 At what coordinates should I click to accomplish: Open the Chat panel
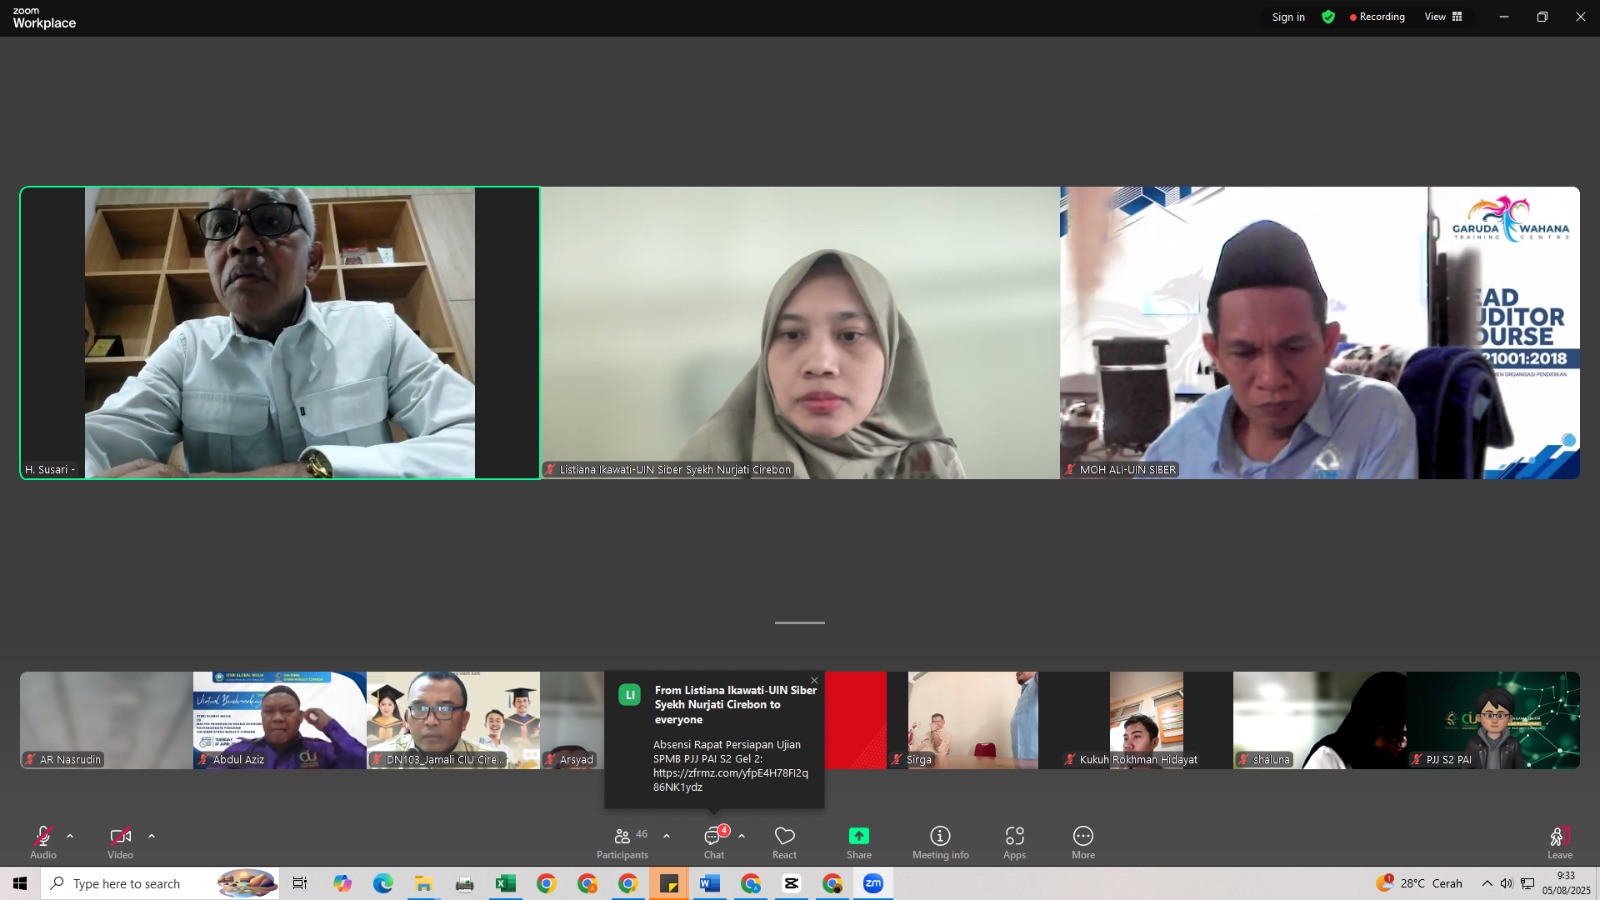[713, 842]
